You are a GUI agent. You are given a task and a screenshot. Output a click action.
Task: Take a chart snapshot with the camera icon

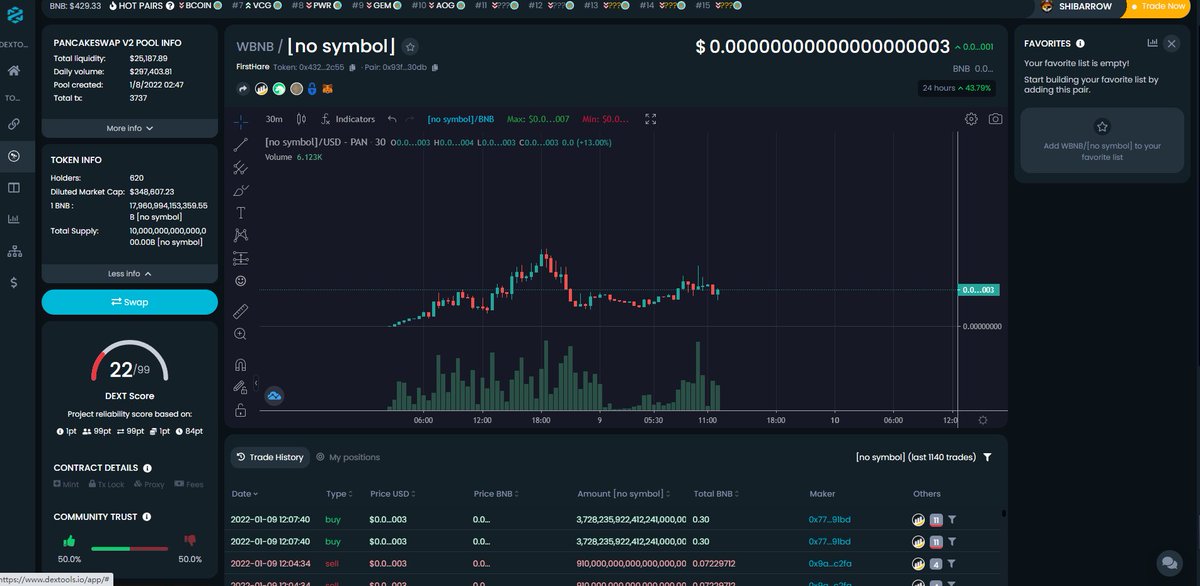995,119
